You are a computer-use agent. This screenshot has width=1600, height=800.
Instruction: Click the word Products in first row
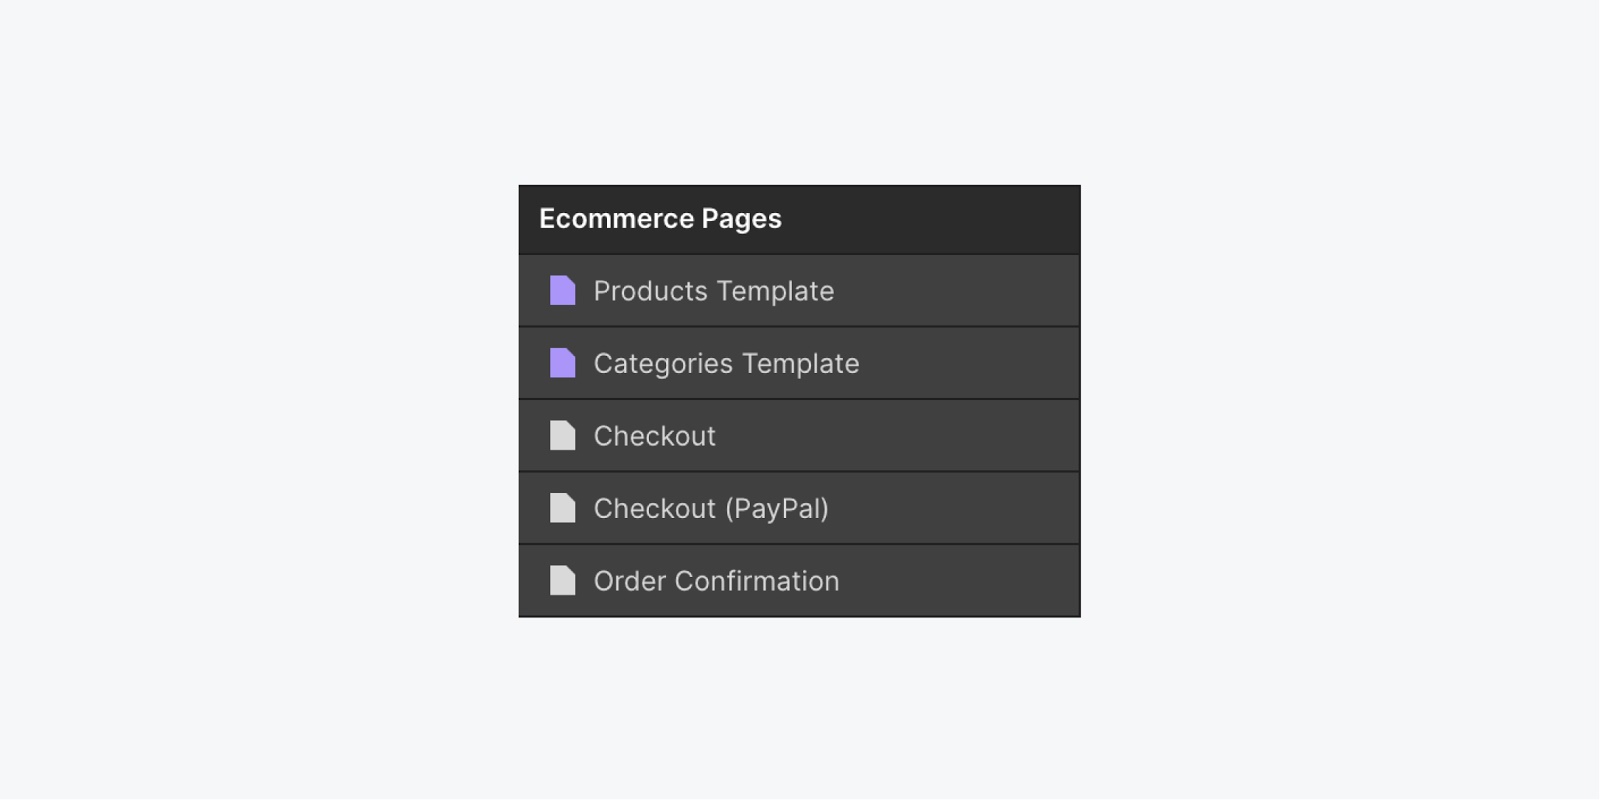651,291
